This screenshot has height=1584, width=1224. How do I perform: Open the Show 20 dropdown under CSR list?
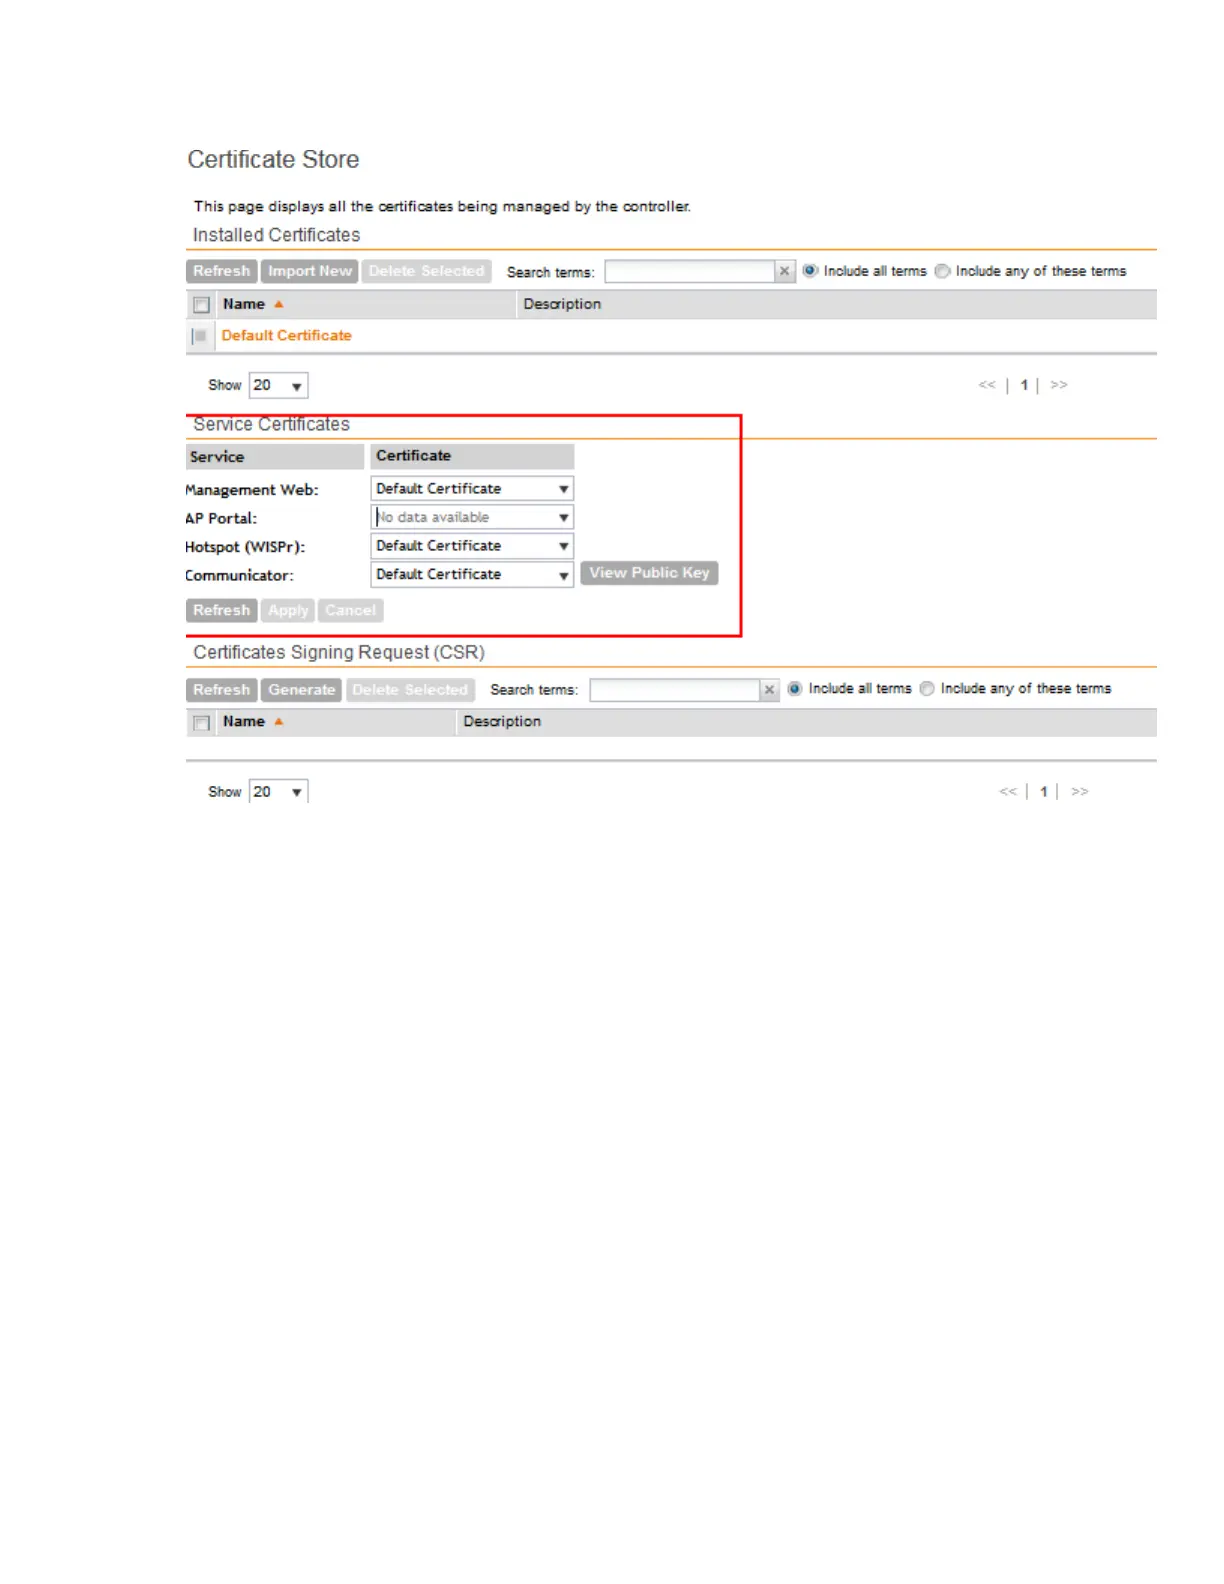(278, 792)
